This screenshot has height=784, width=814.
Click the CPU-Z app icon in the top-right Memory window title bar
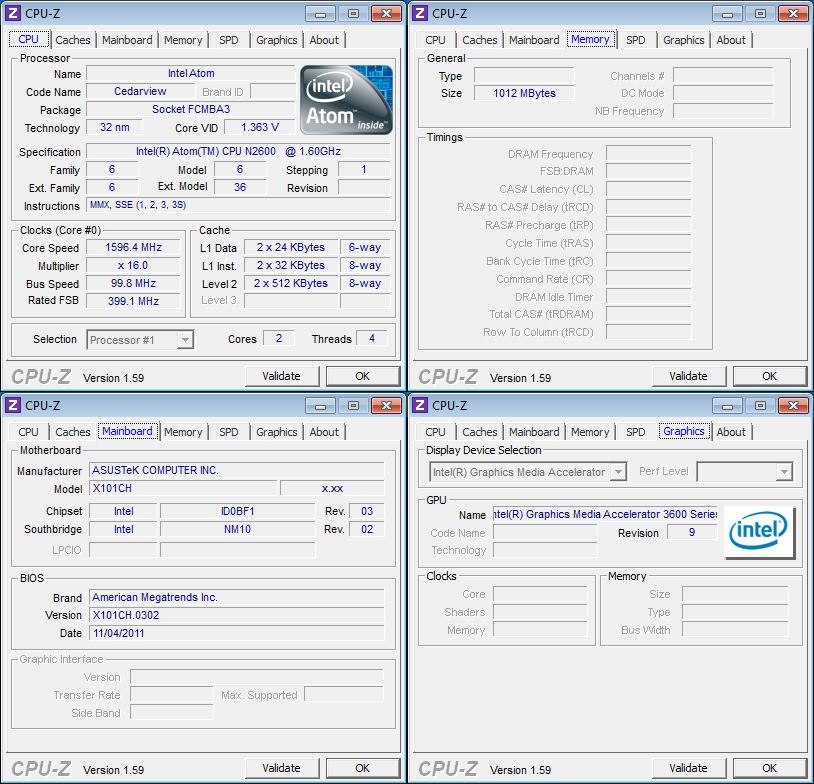point(420,13)
